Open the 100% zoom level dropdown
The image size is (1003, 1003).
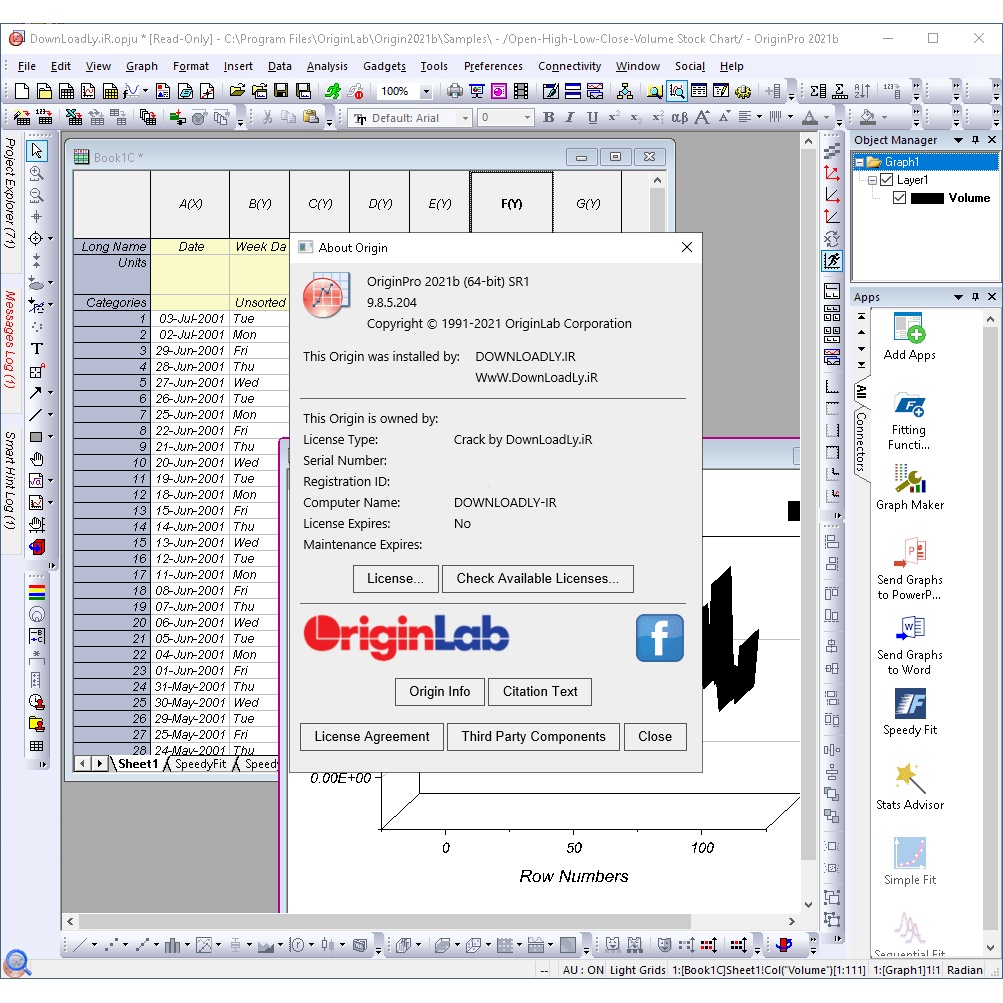pyautogui.click(x=425, y=90)
